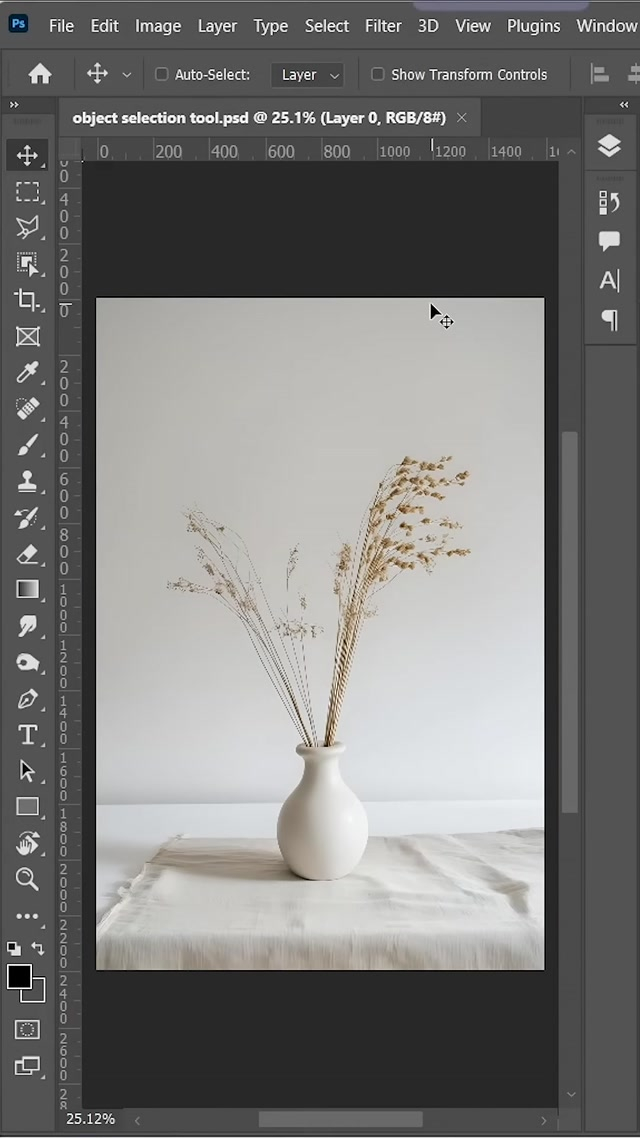
Task: Select the Brush tool
Action: [x=27, y=445]
